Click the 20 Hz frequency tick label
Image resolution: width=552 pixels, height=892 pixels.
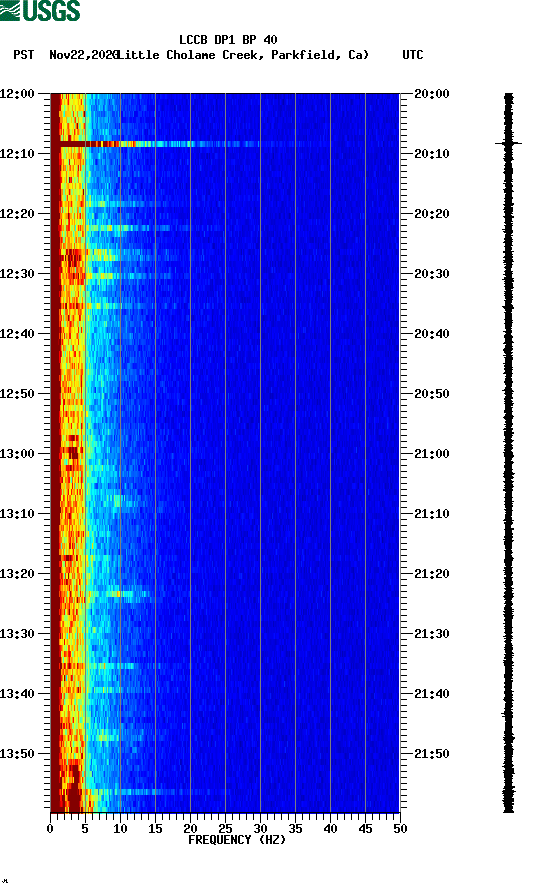190,829
